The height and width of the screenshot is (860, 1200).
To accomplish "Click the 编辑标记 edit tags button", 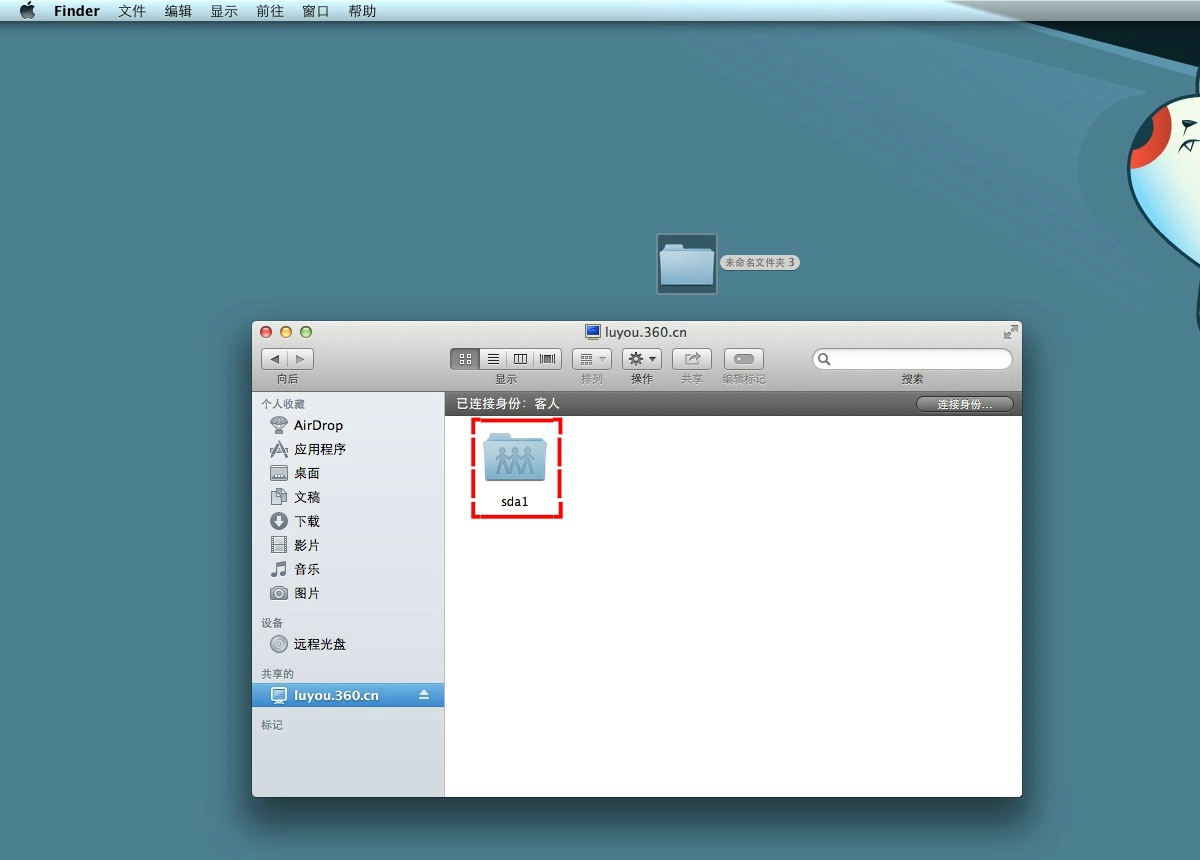I will click(x=743, y=359).
